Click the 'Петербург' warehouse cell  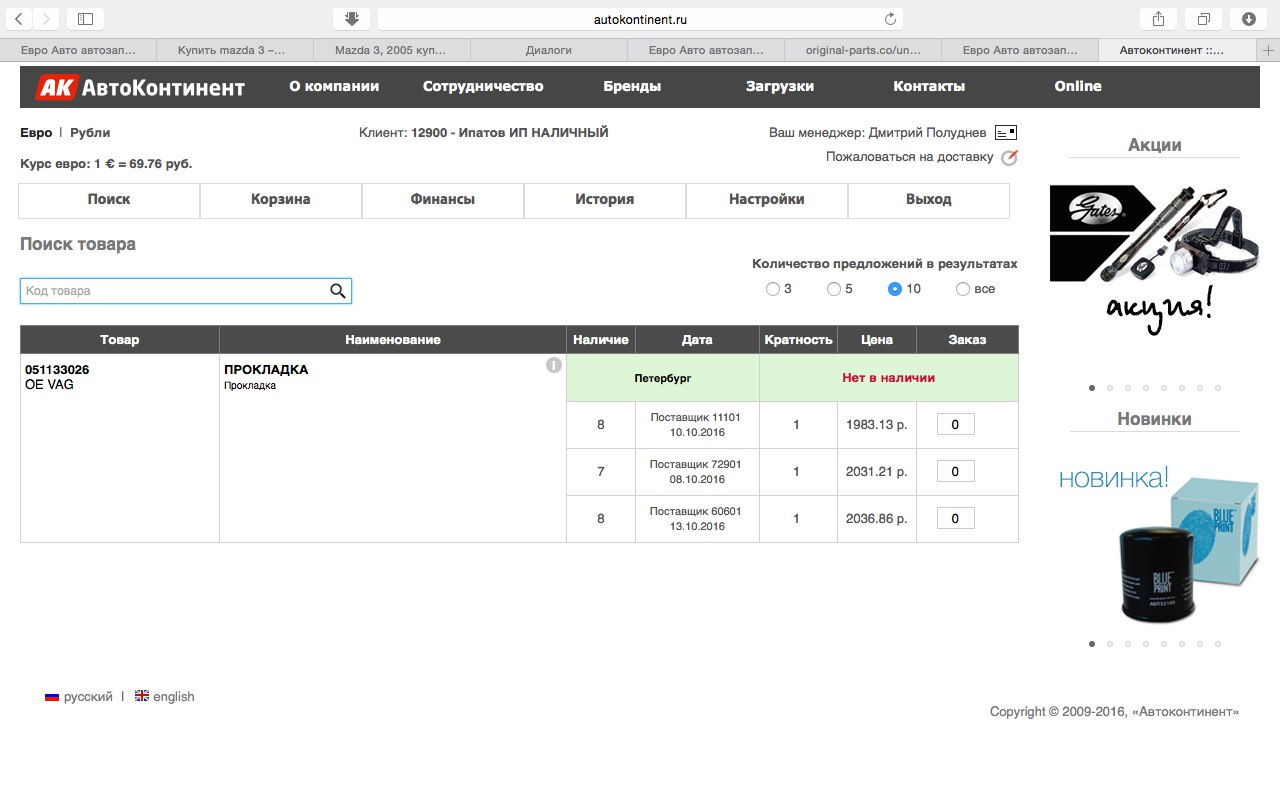[x=663, y=378]
